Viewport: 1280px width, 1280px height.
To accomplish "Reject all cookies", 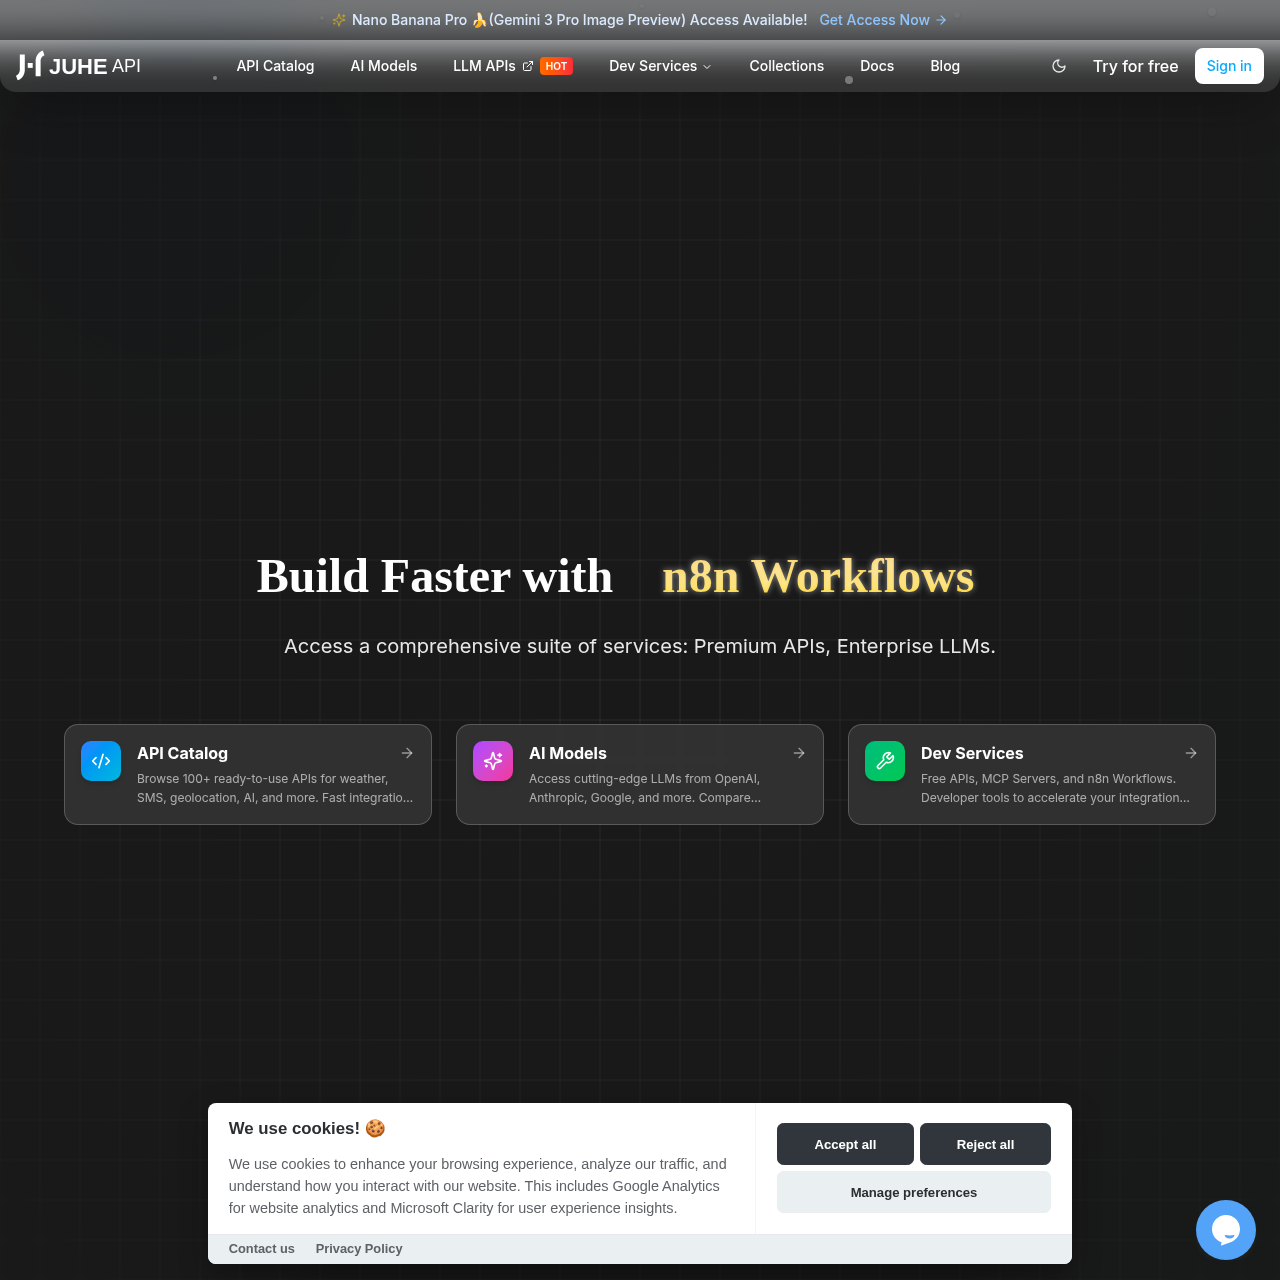I will coord(985,1144).
